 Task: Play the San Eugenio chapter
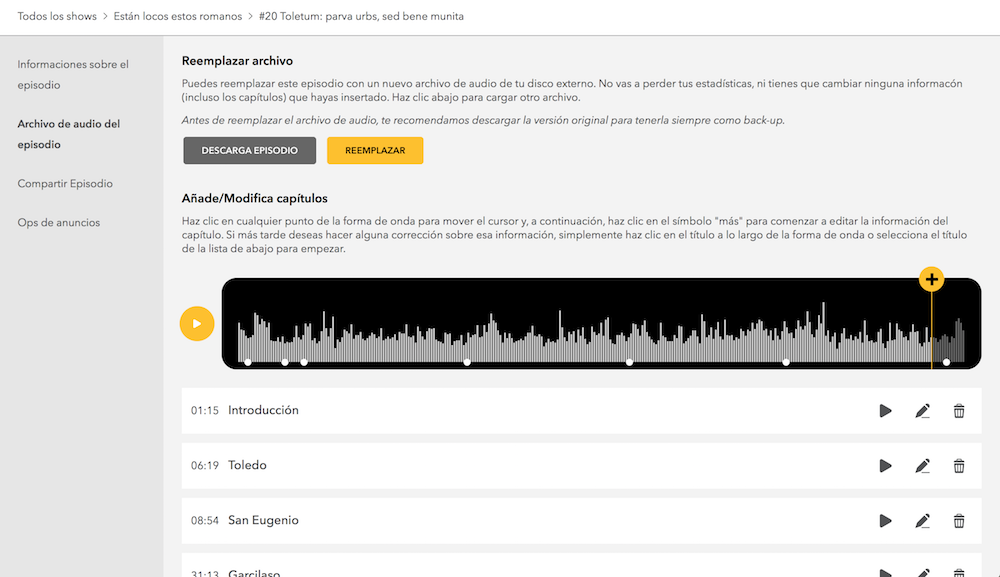point(885,521)
